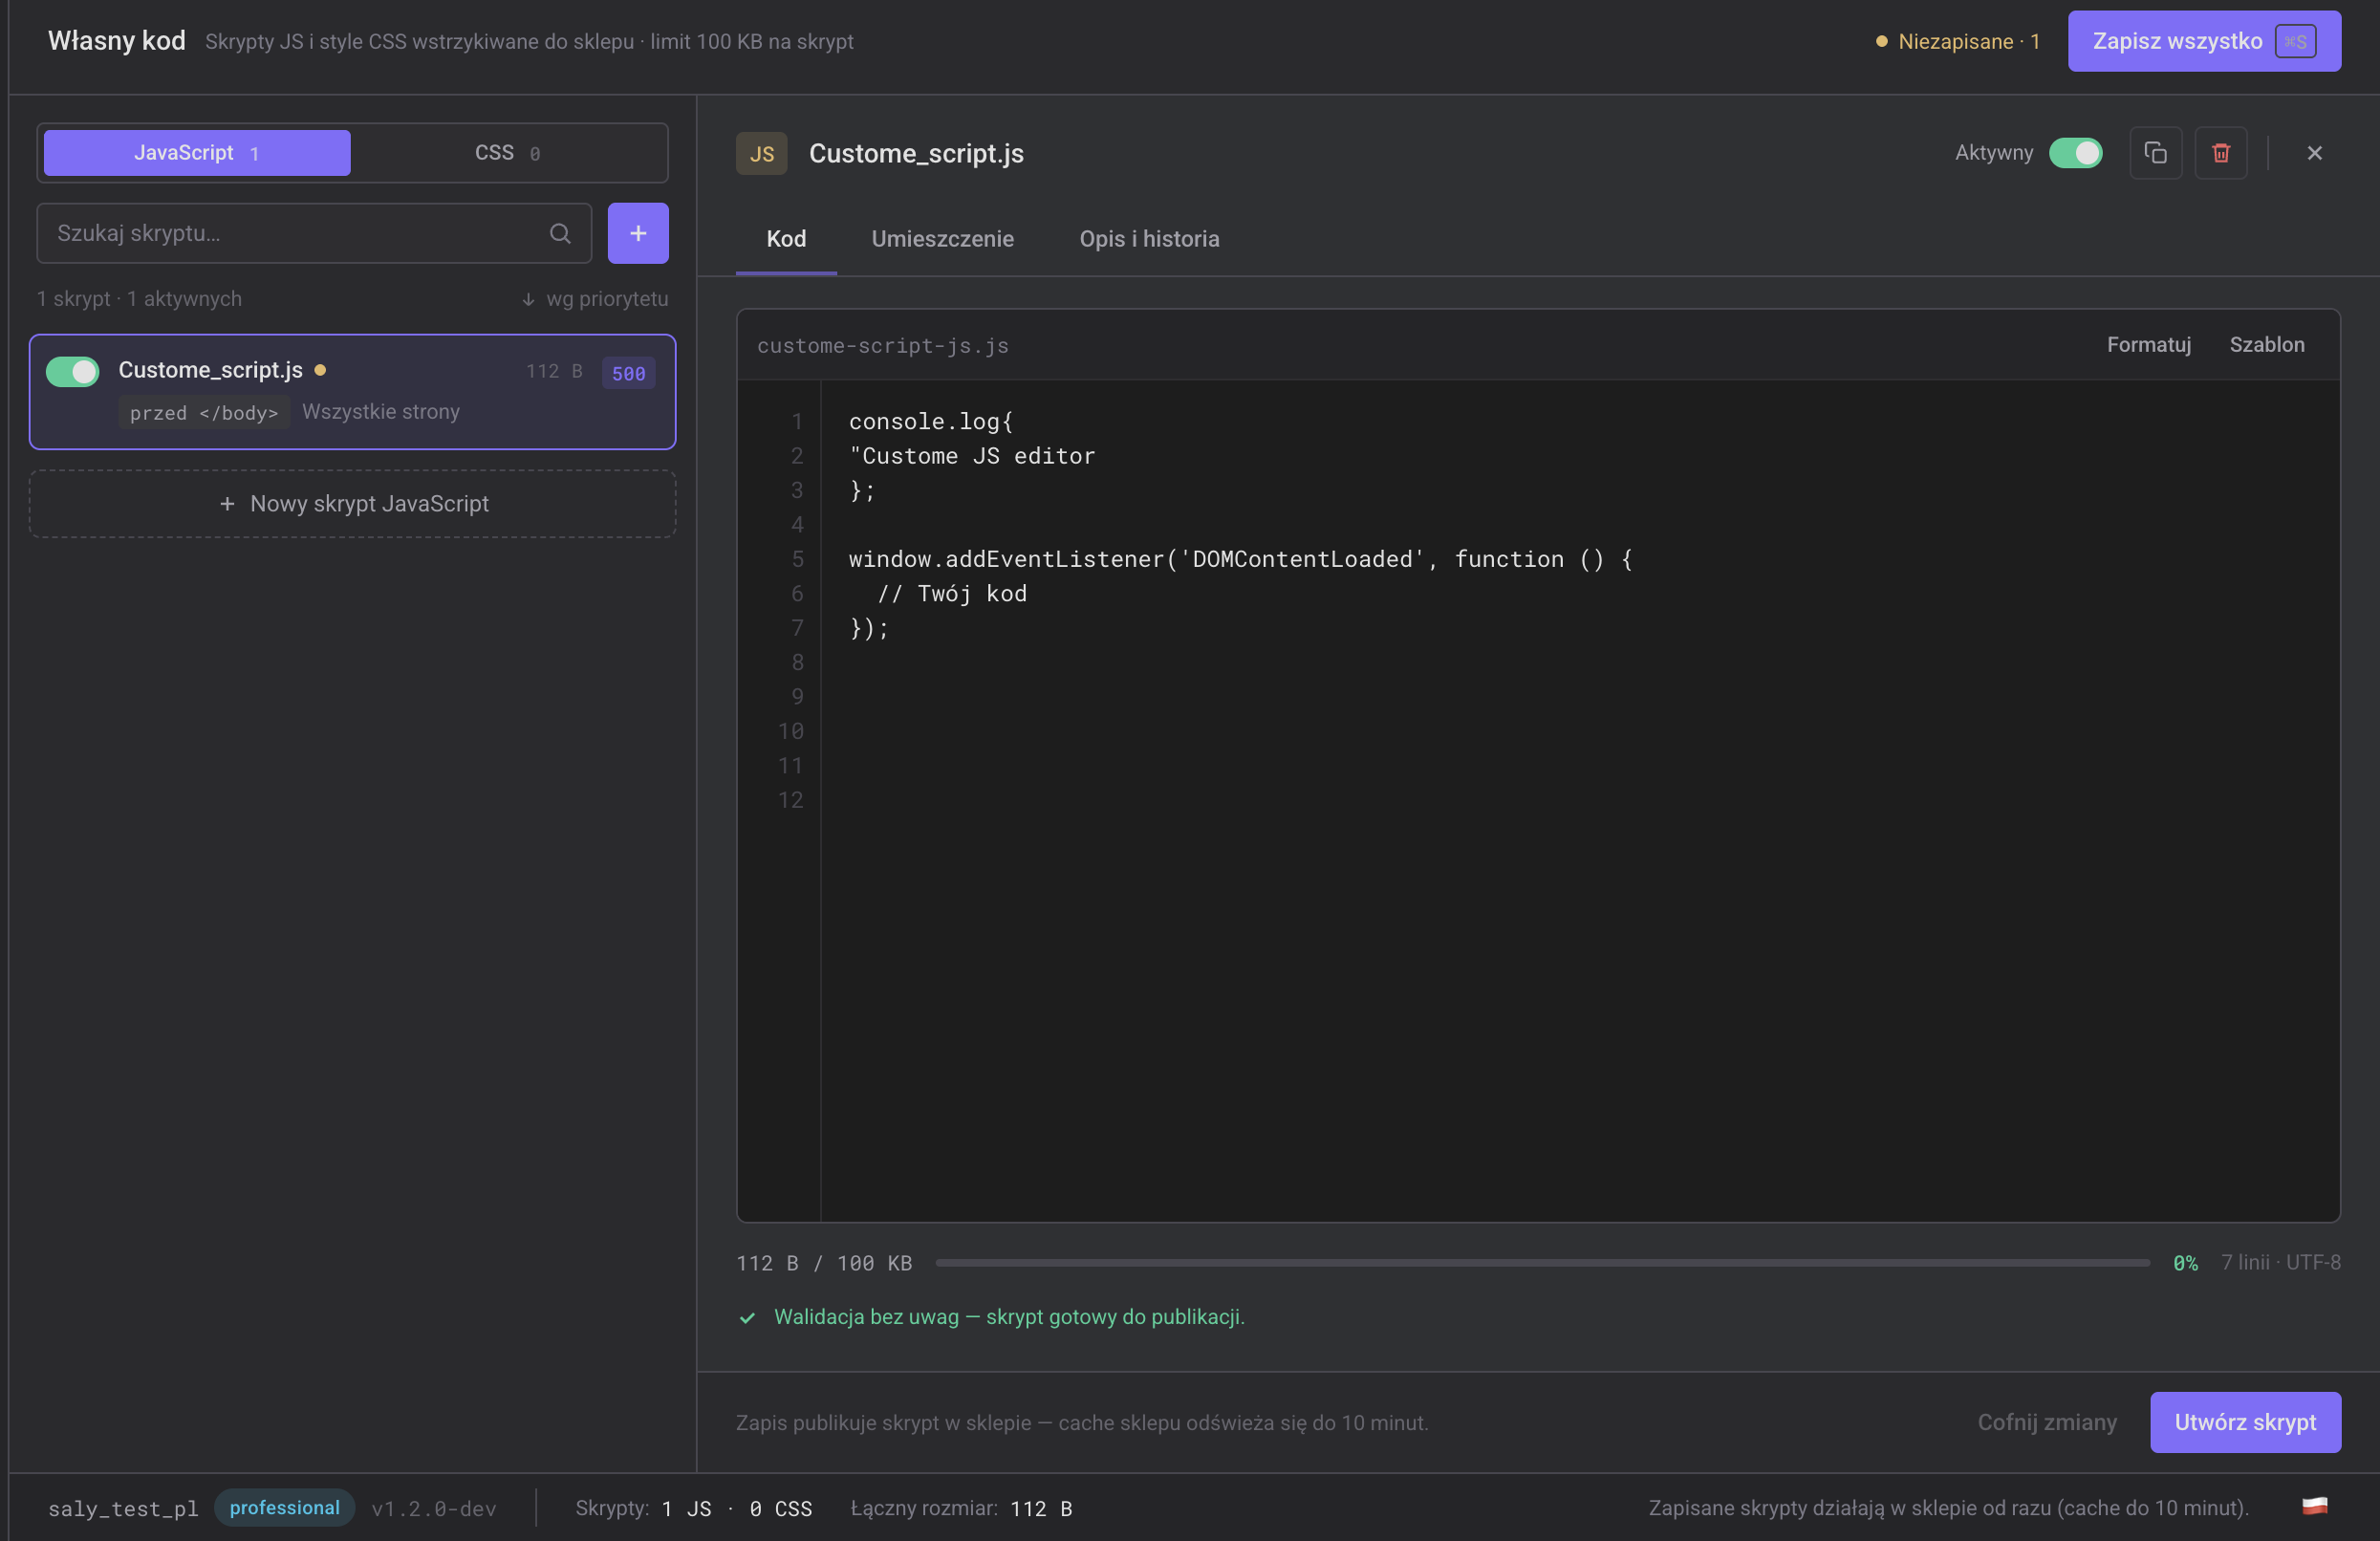This screenshot has width=2380, height=1541.
Task: Change sort order wg priorytetu
Action: (x=594, y=299)
